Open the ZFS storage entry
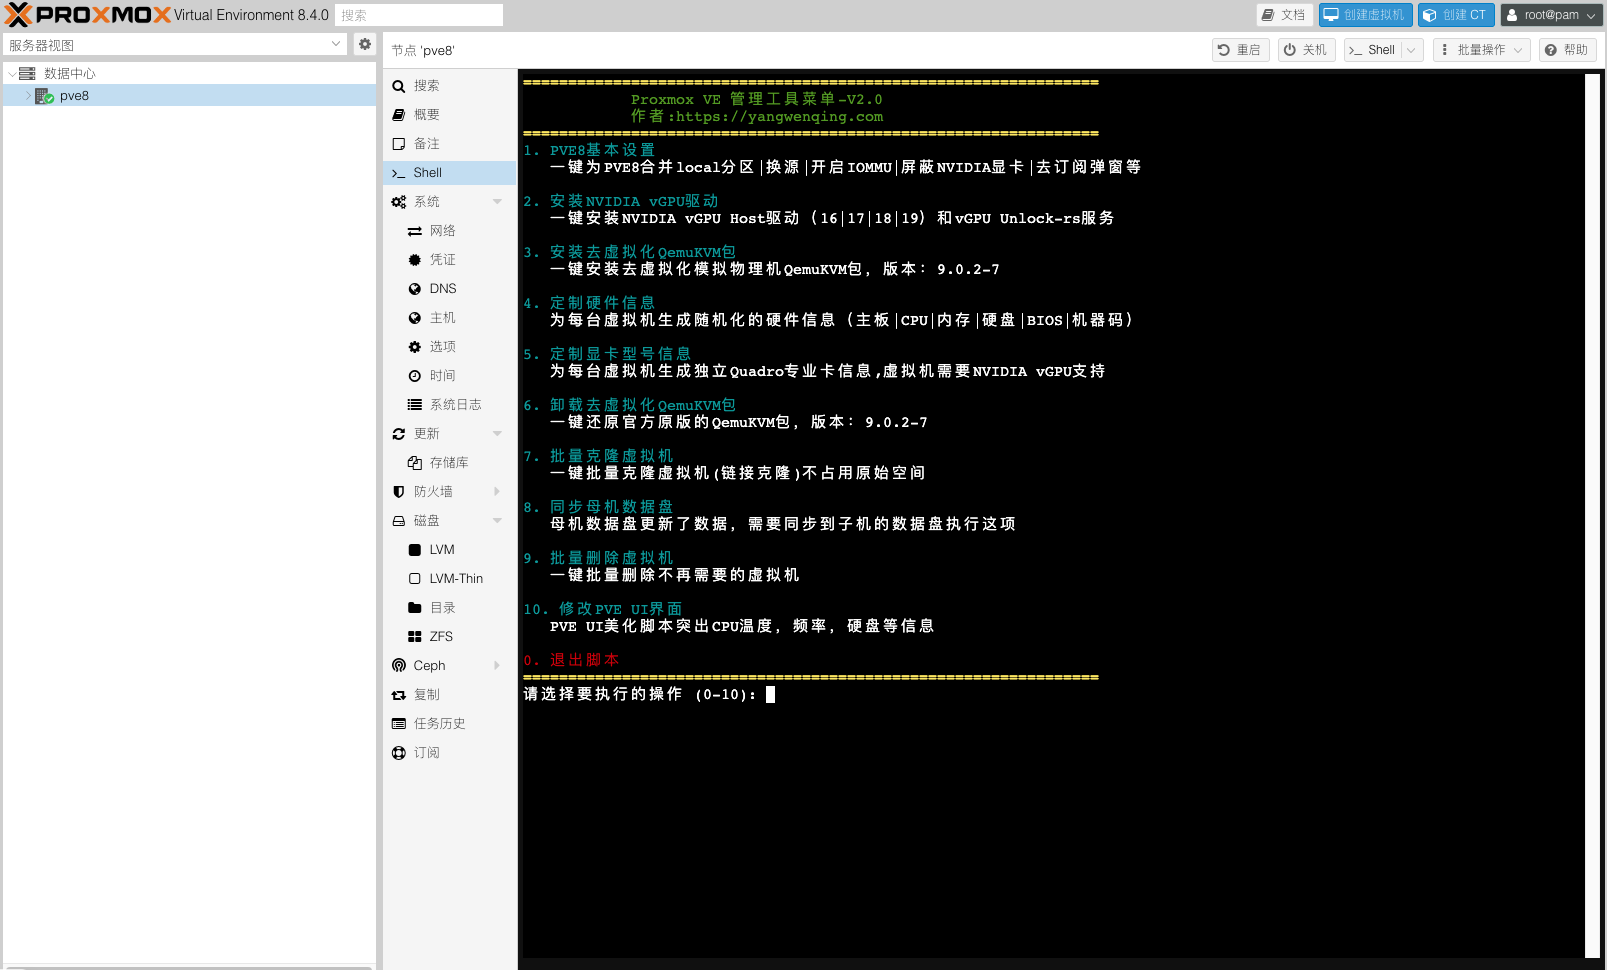The width and height of the screenshot is (1607, 970). pos(440,637)
